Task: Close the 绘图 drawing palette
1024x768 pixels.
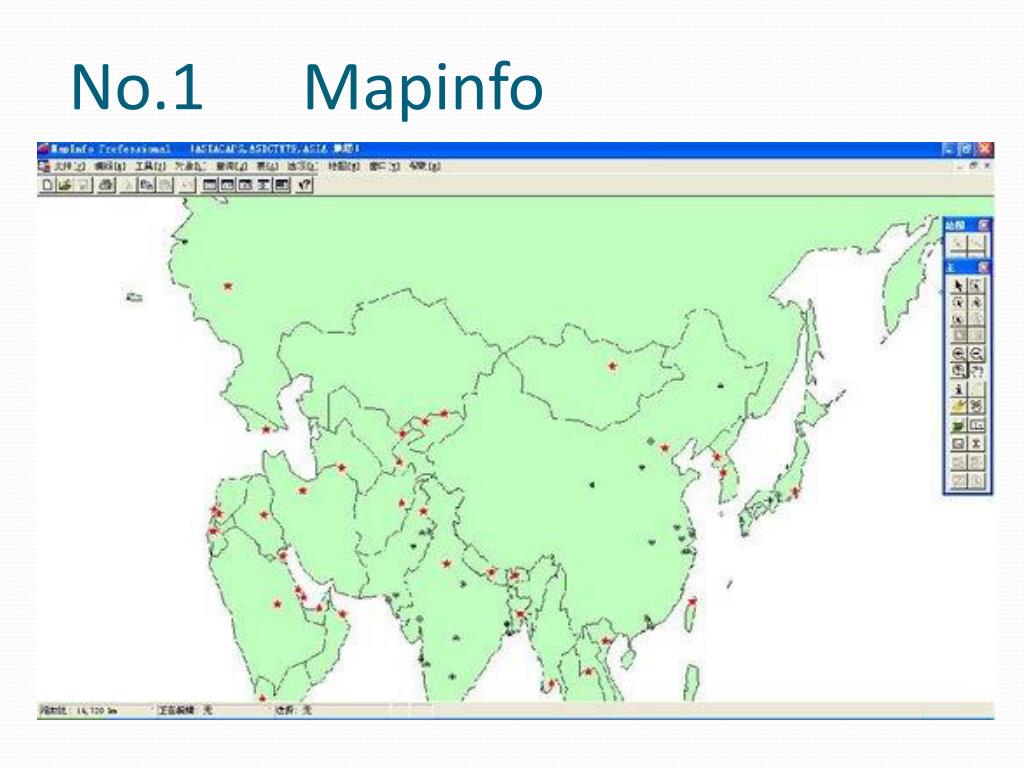Action: pyautogui.click(x=983, y=225)
